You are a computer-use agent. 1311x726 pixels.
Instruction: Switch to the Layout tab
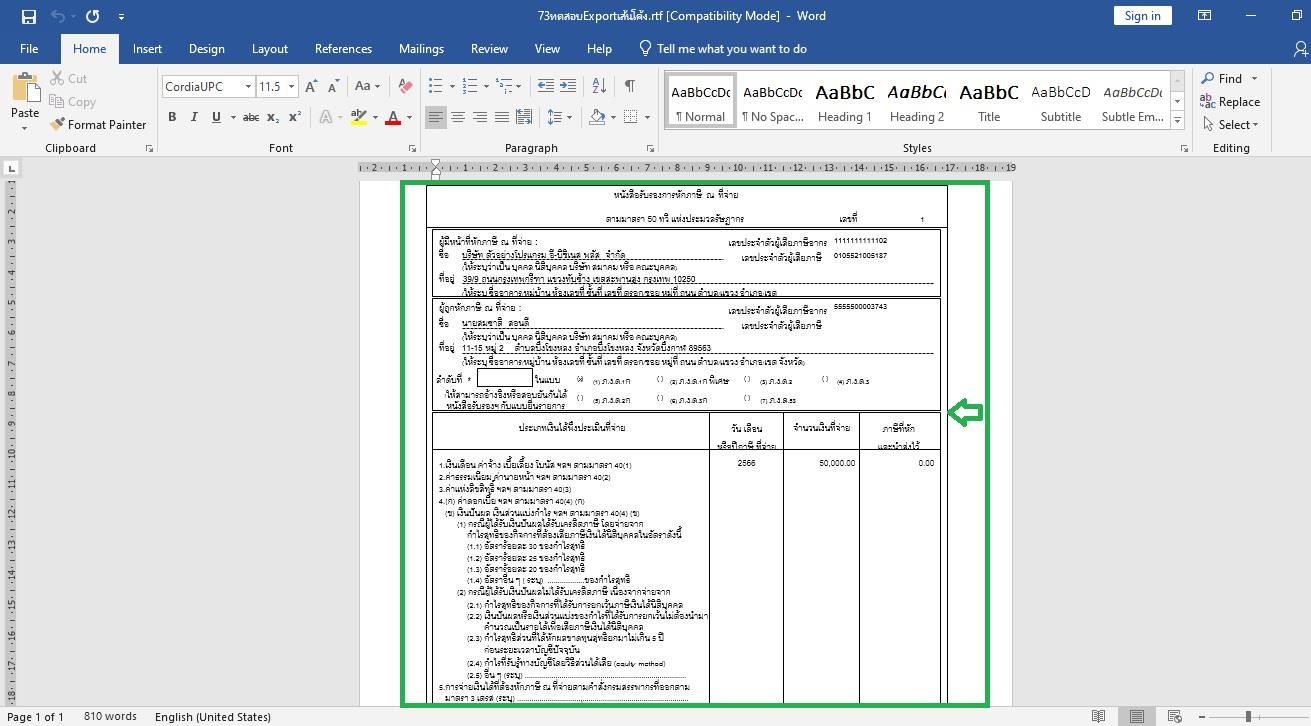[x=269, y=48]
